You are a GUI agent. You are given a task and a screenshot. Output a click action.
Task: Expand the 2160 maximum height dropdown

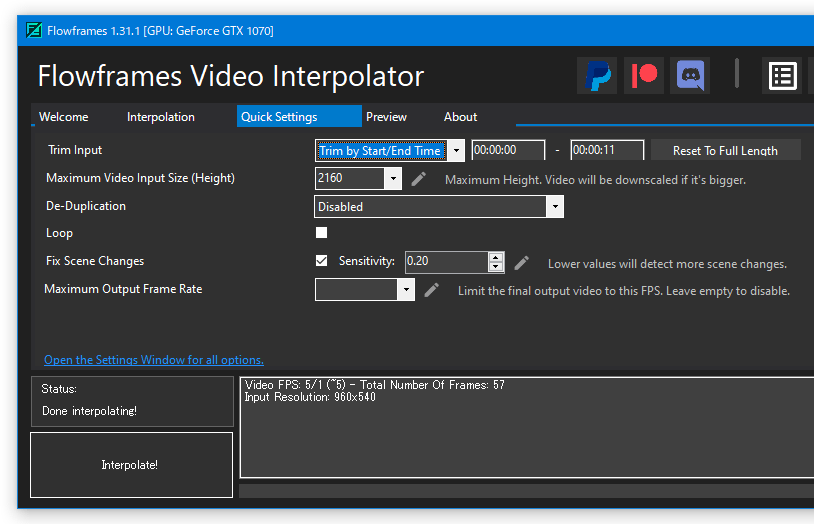point(393,179)
